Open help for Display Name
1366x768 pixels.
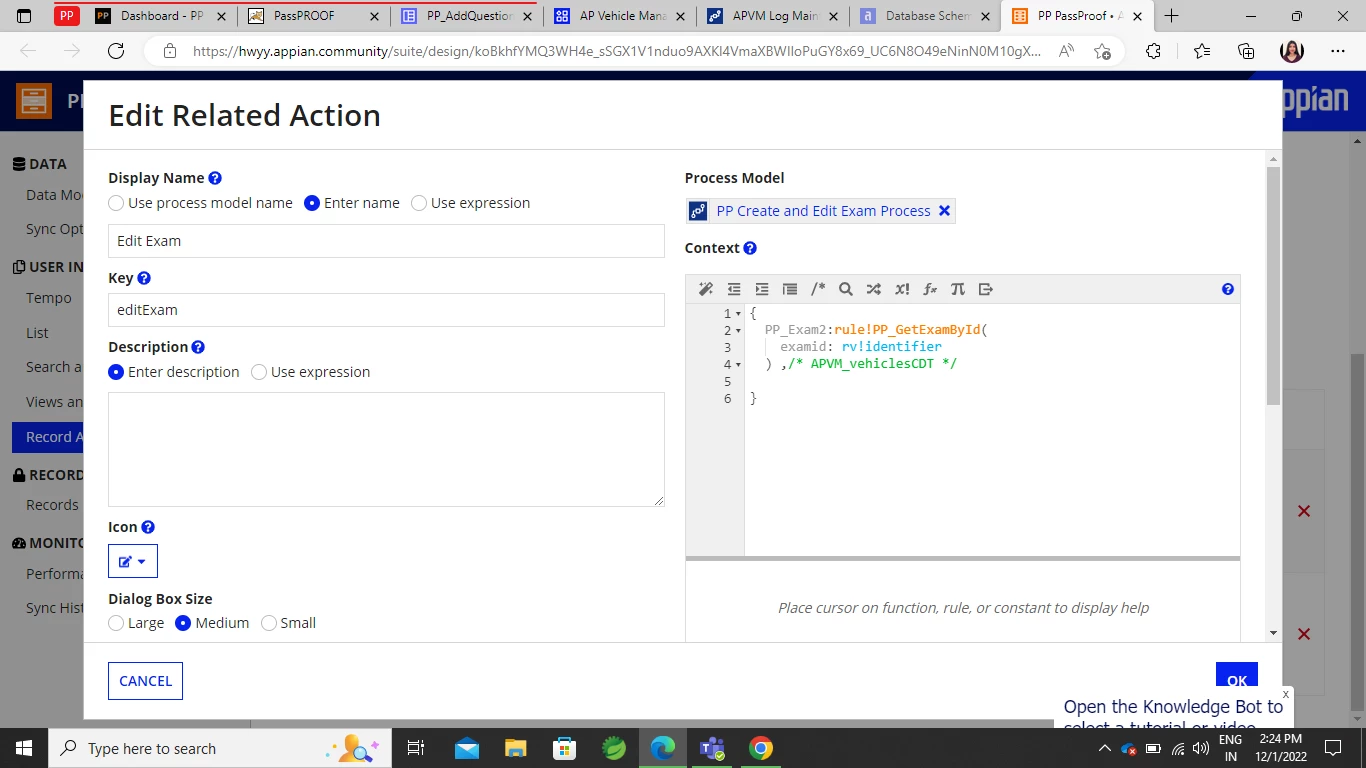coord(215,178)
